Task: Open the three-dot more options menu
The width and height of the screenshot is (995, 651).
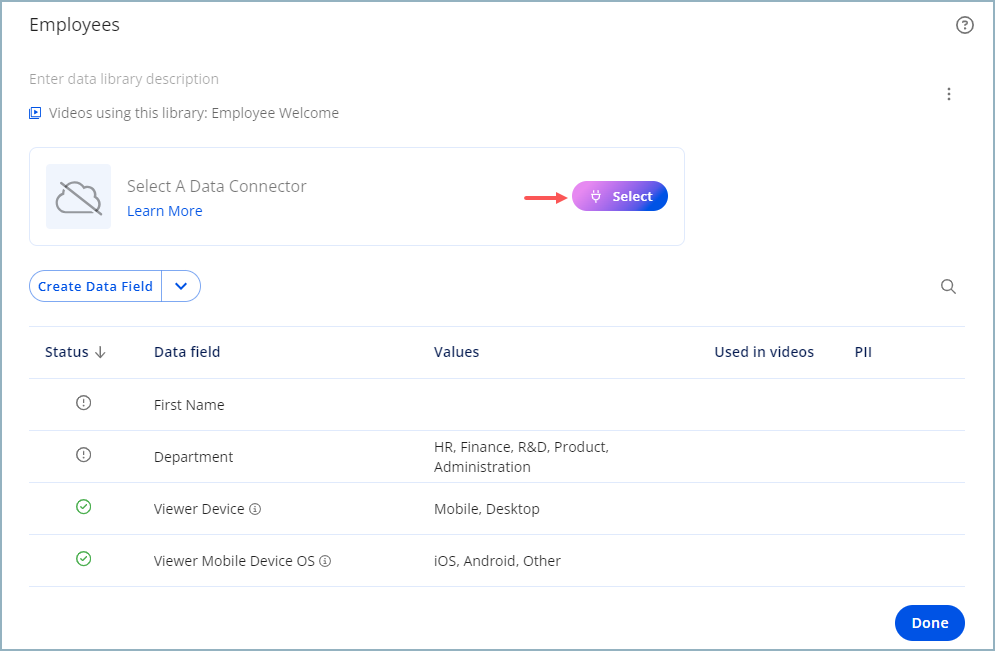Action: tap(949, 94)
